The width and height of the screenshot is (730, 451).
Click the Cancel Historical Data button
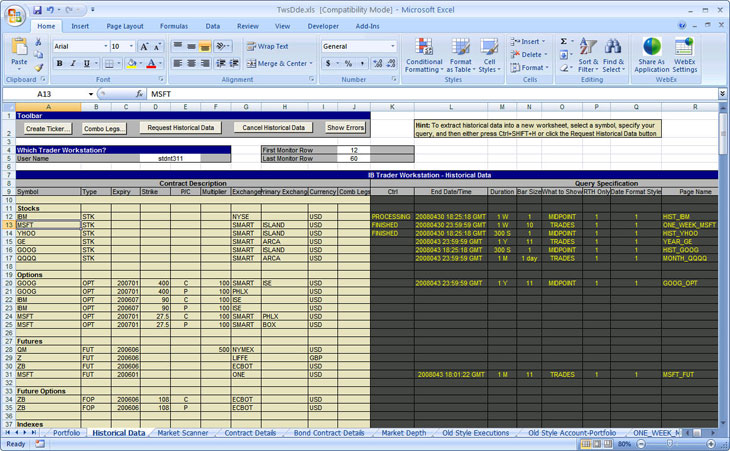coord(273,128)
